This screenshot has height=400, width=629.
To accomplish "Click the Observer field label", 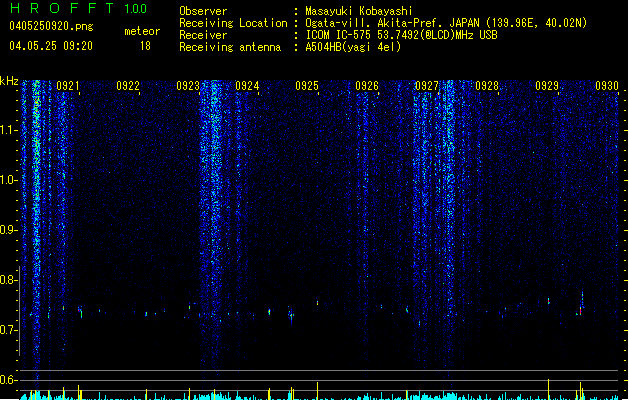I will click(203, 11).
